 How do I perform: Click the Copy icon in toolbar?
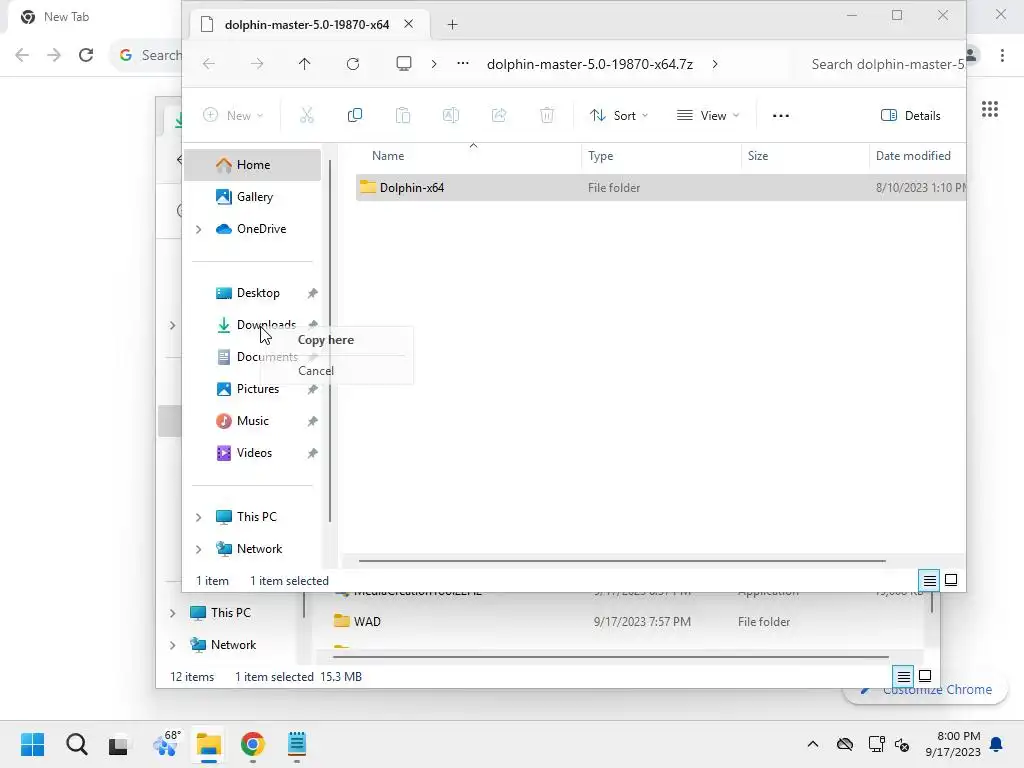(355, 116)
